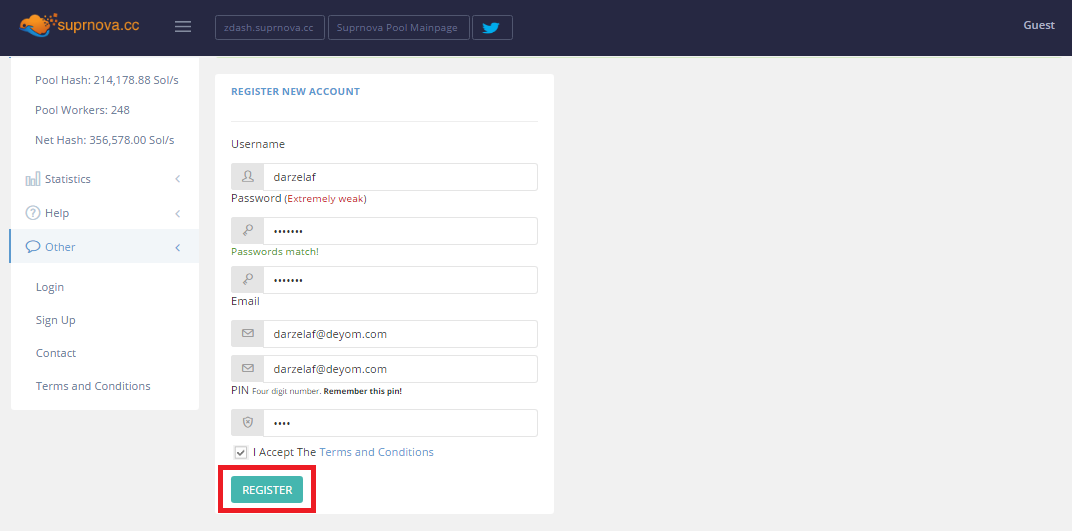Image resolution: width=1072 pixels, height=531 pixels.
Task: Click the user icon beside Username field
Action: [247, 177]
